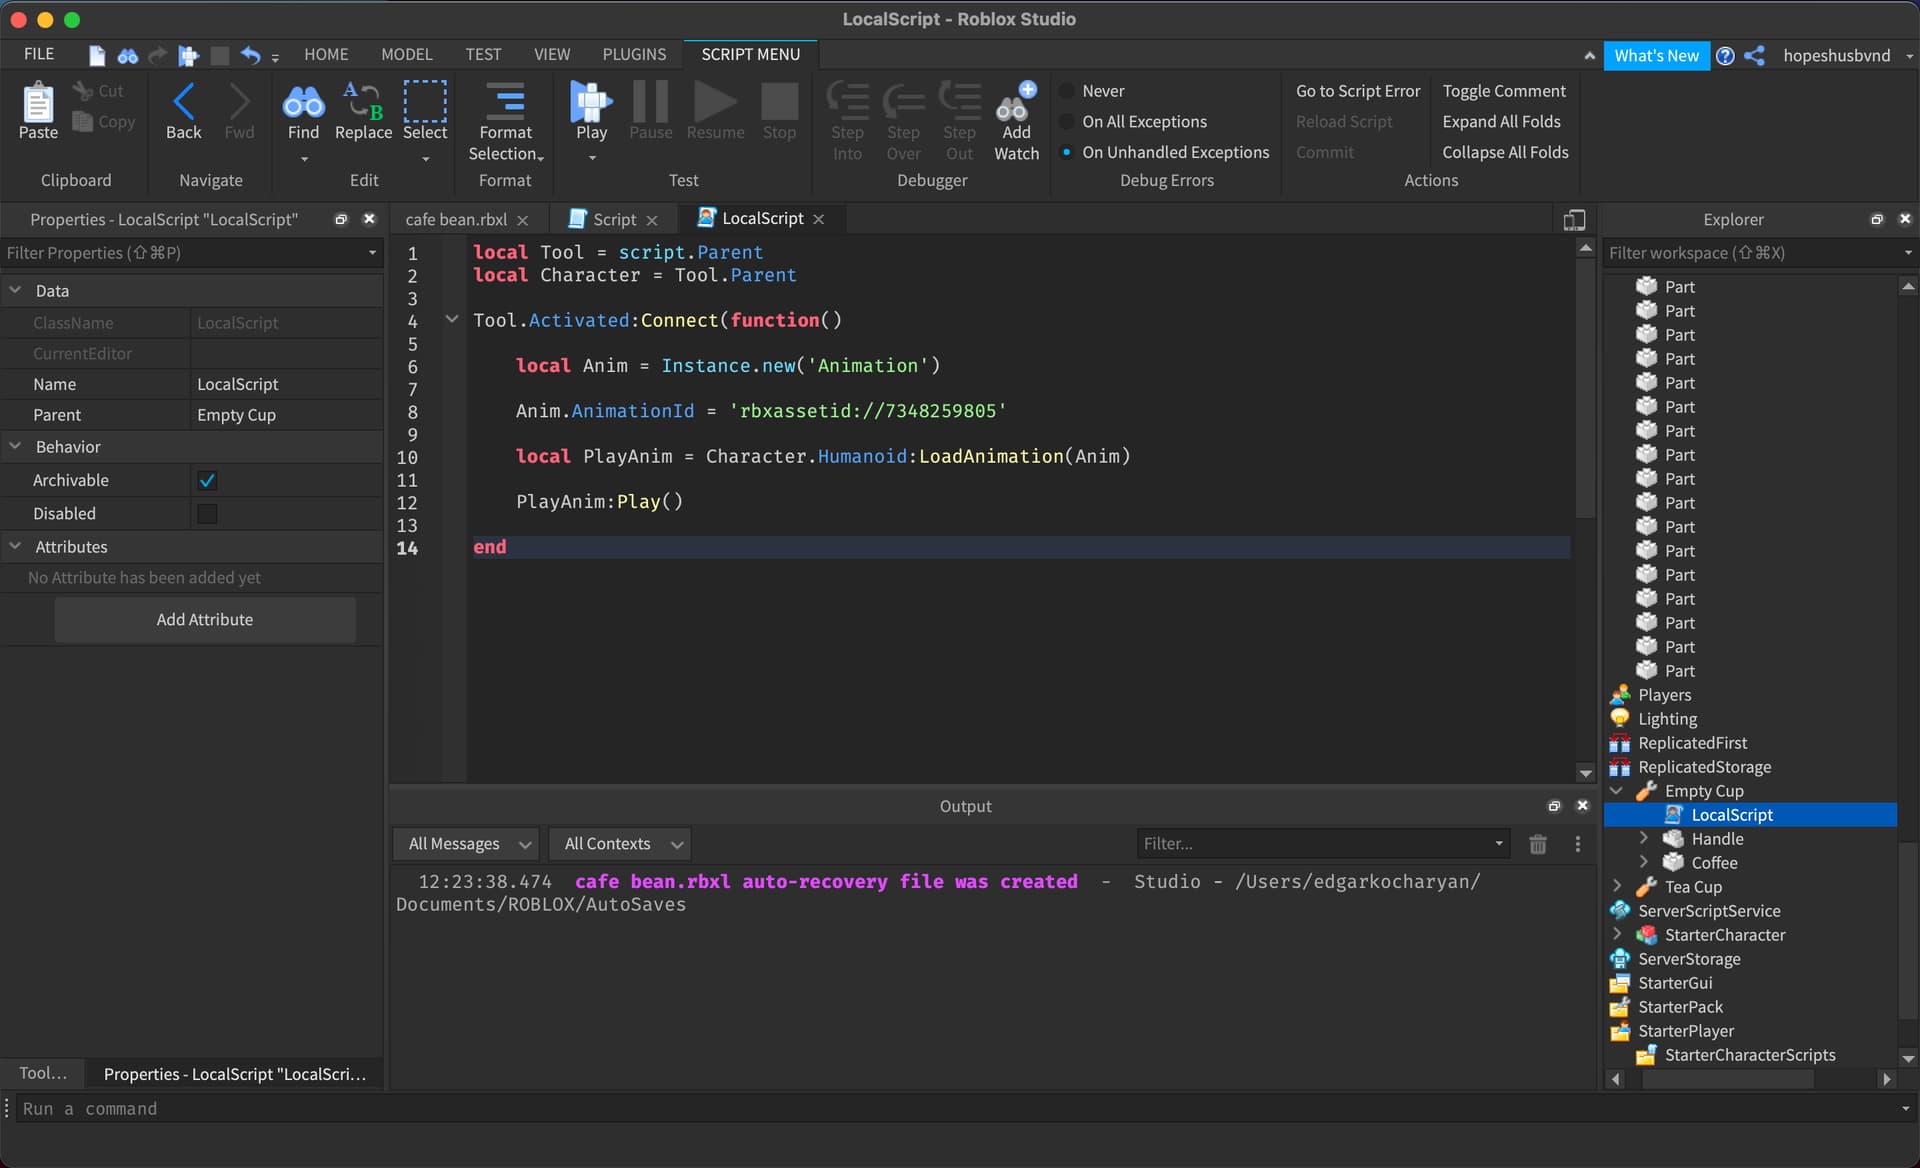Toggle the Archivable checkbox in Properties
Image resolution: width=1920 pixels, height=1168 pixels.
[206, 480]
